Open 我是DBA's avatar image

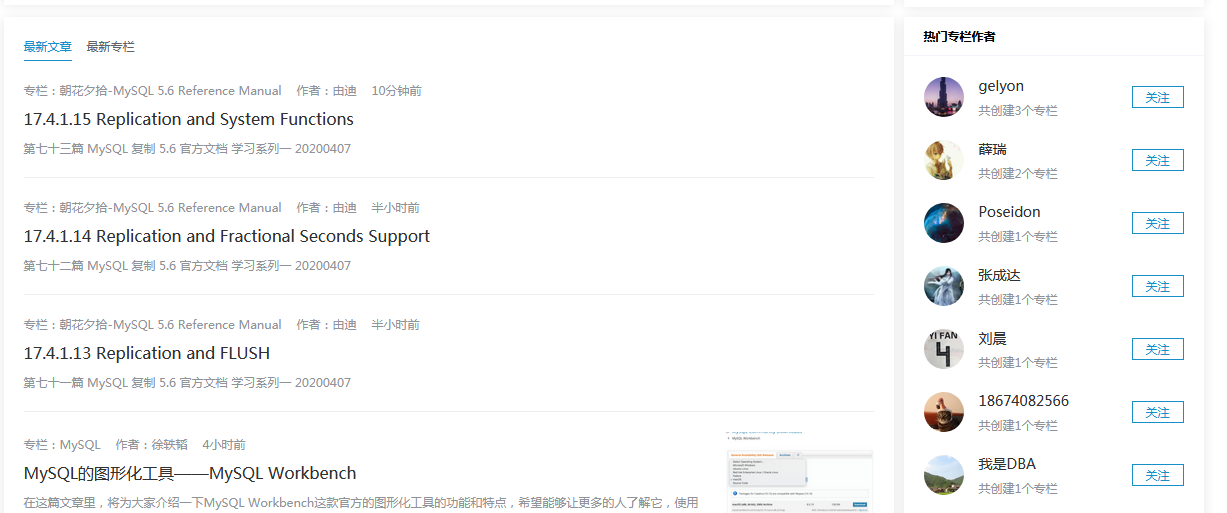(944, 475)
